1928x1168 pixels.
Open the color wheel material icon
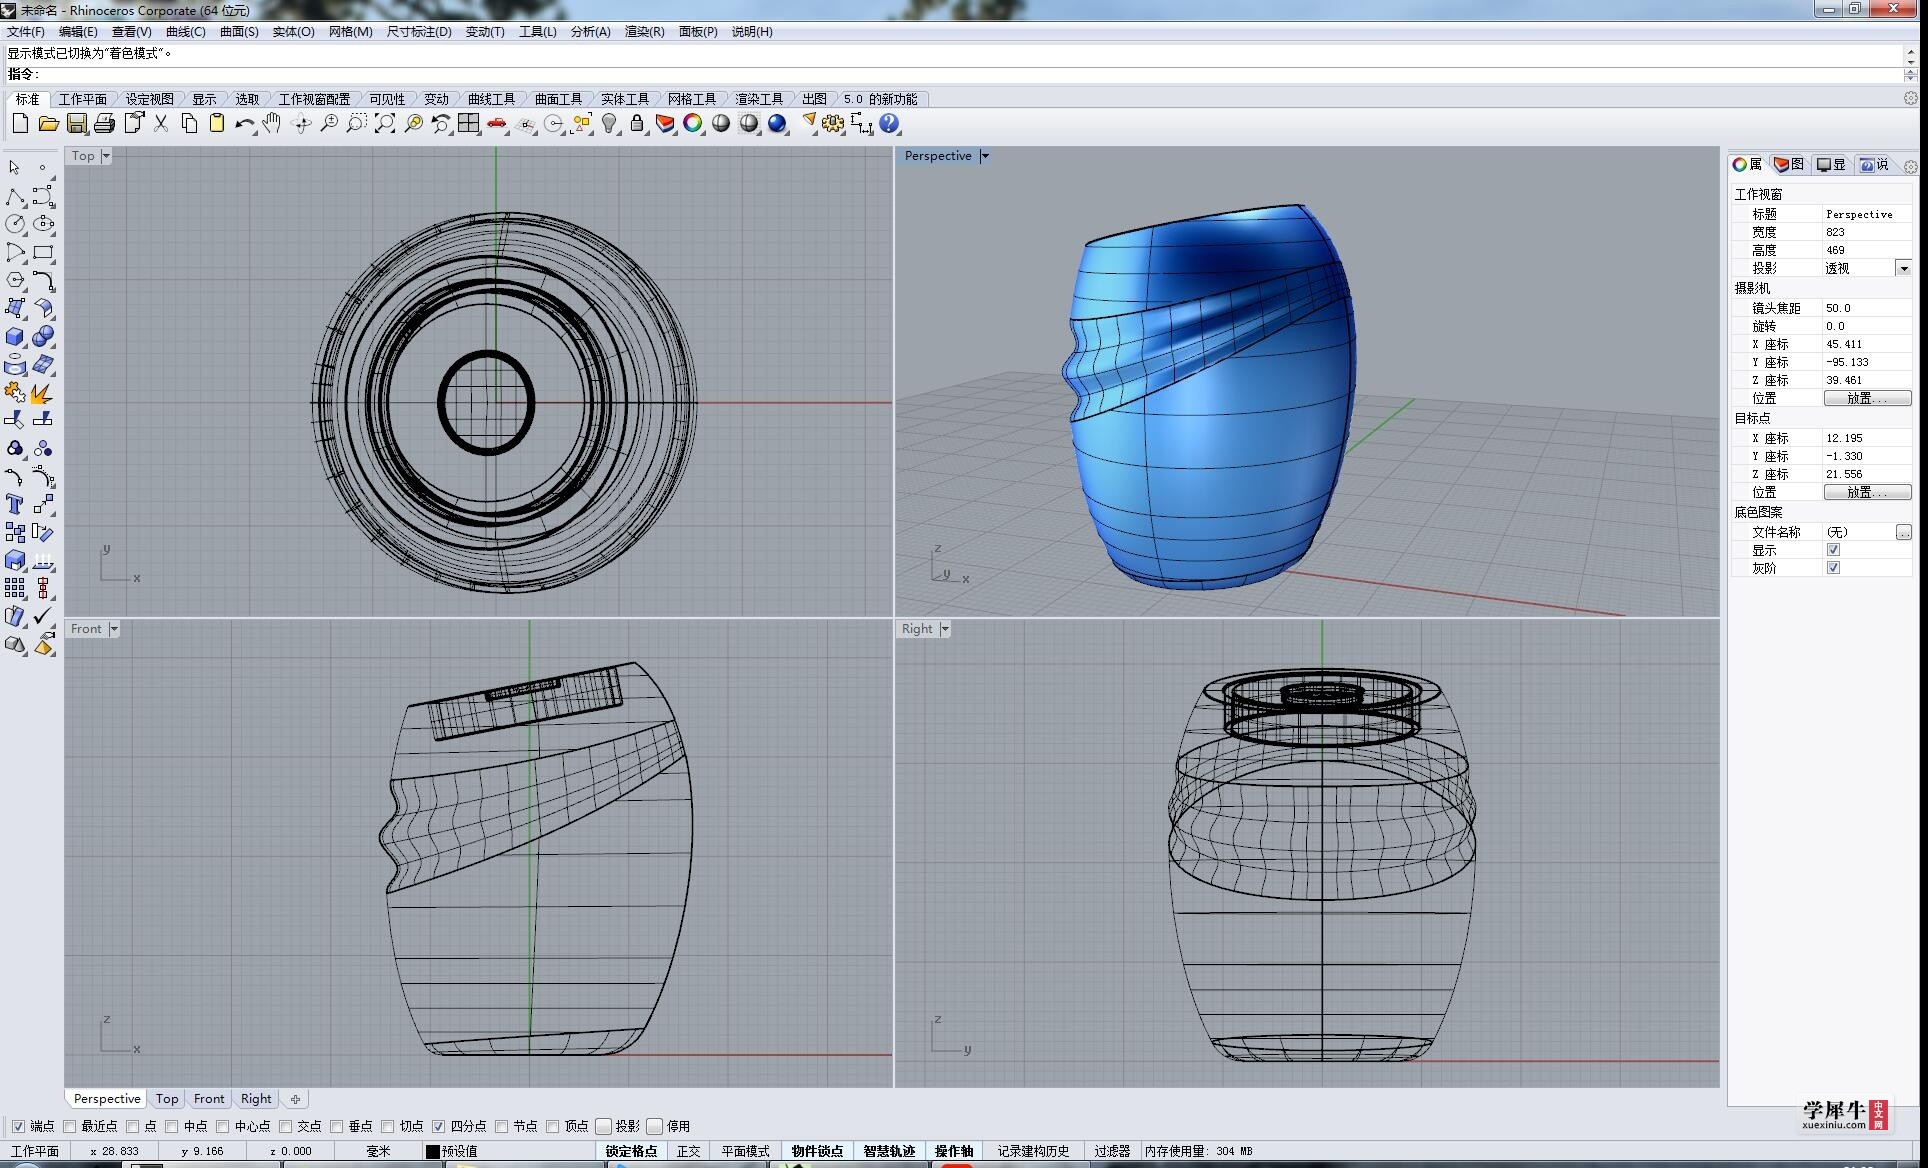[x=693, y=124]
